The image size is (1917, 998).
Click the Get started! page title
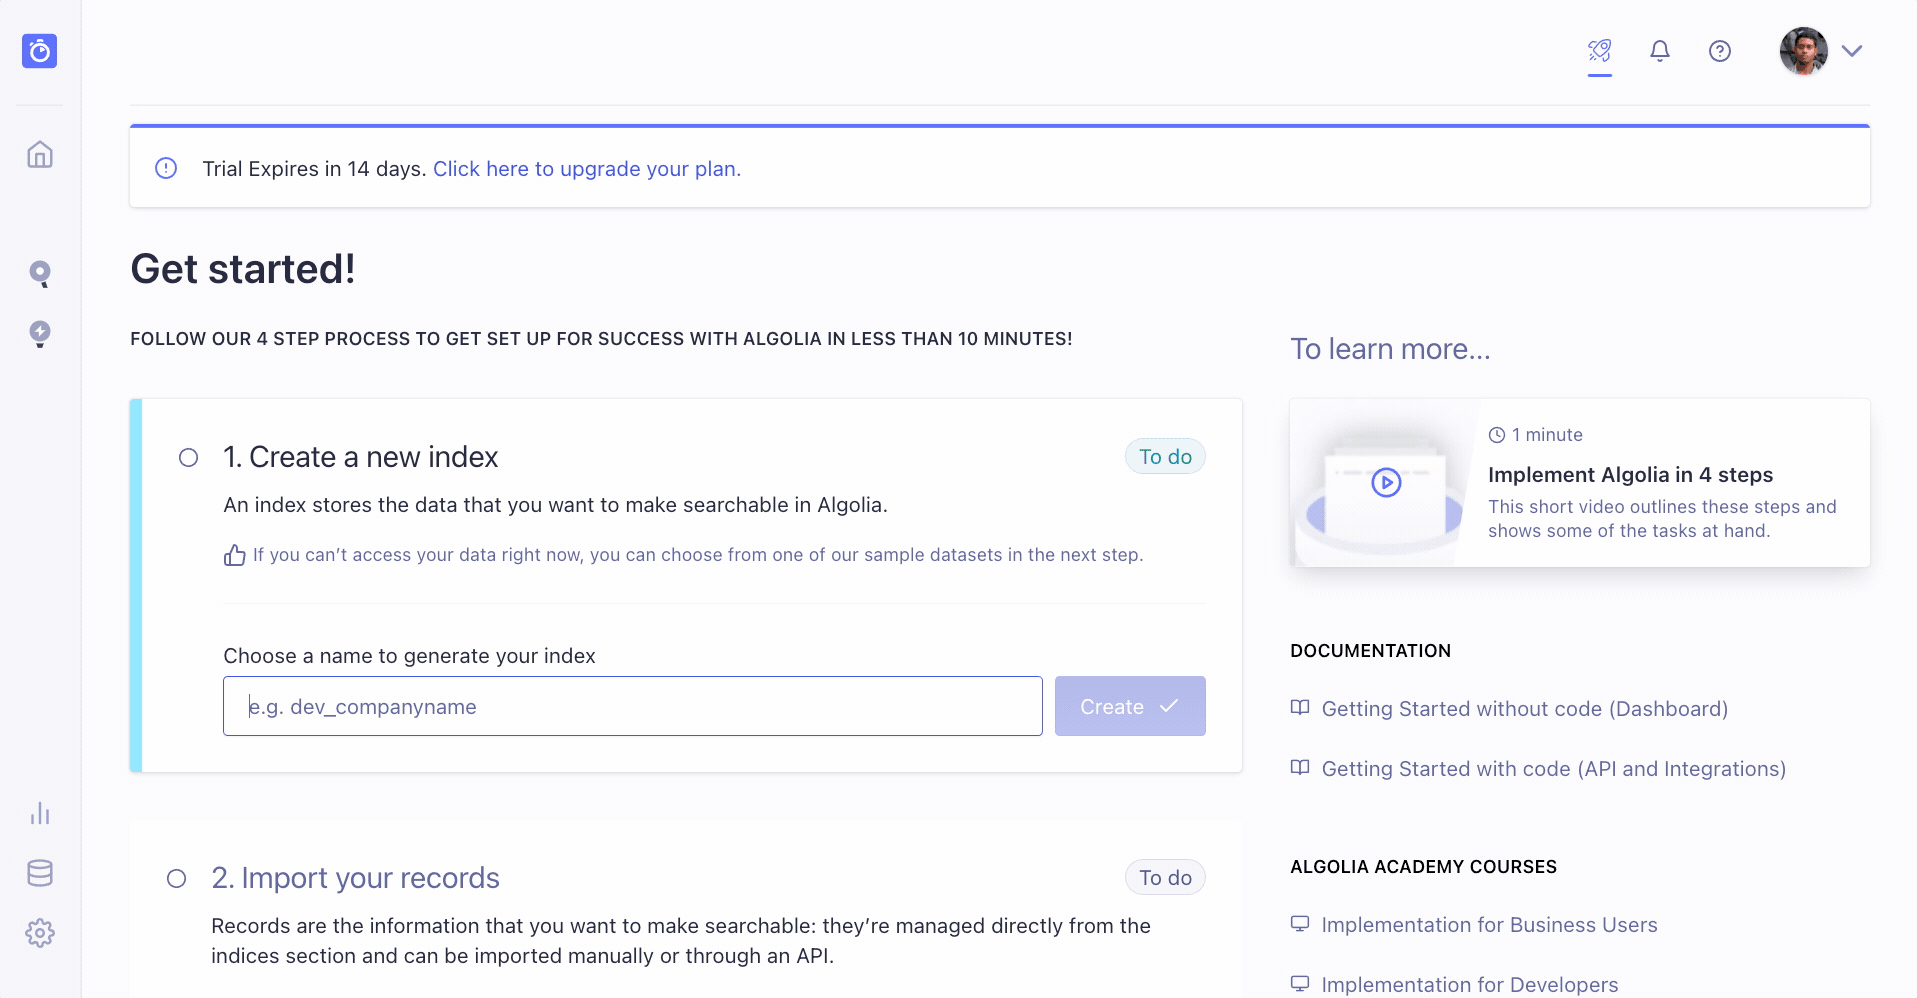coord(243,269)
